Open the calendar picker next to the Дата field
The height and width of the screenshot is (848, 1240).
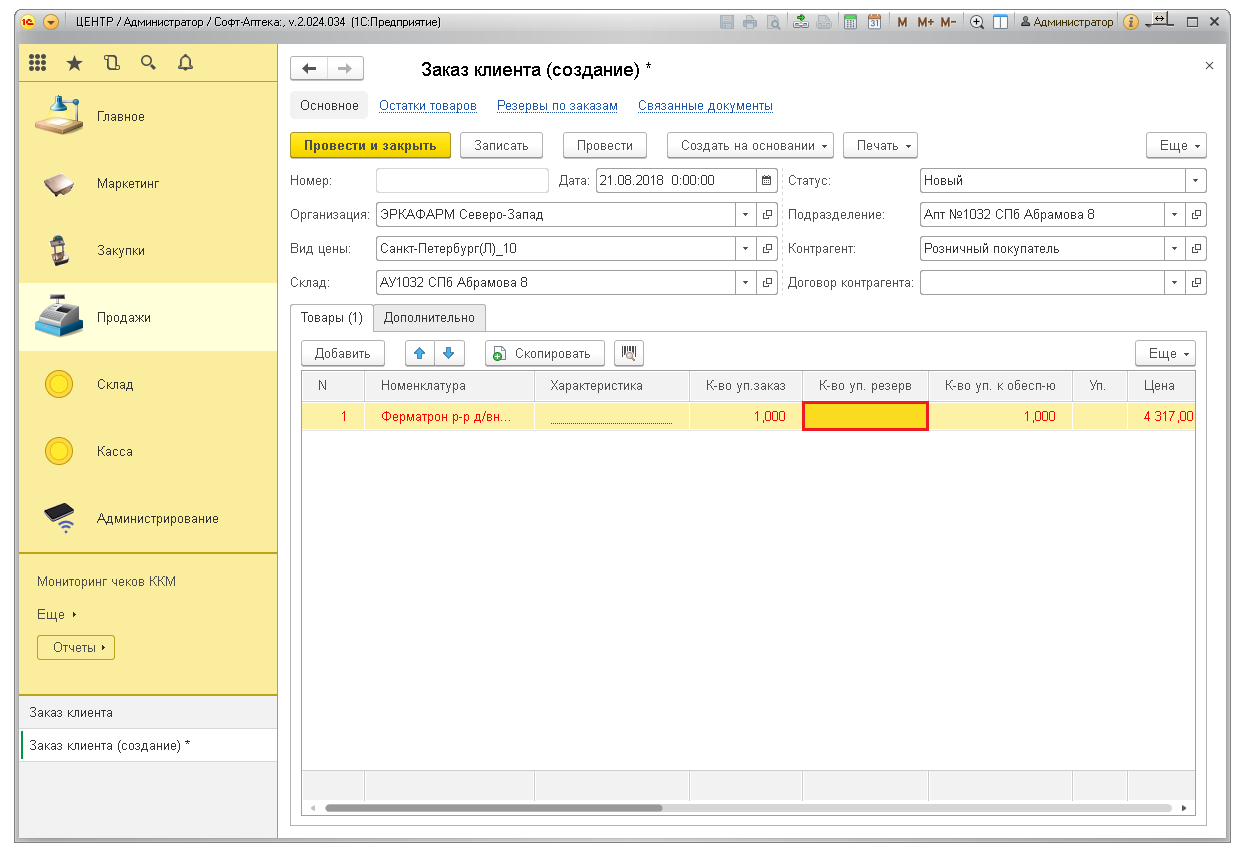tap(767, 181)
